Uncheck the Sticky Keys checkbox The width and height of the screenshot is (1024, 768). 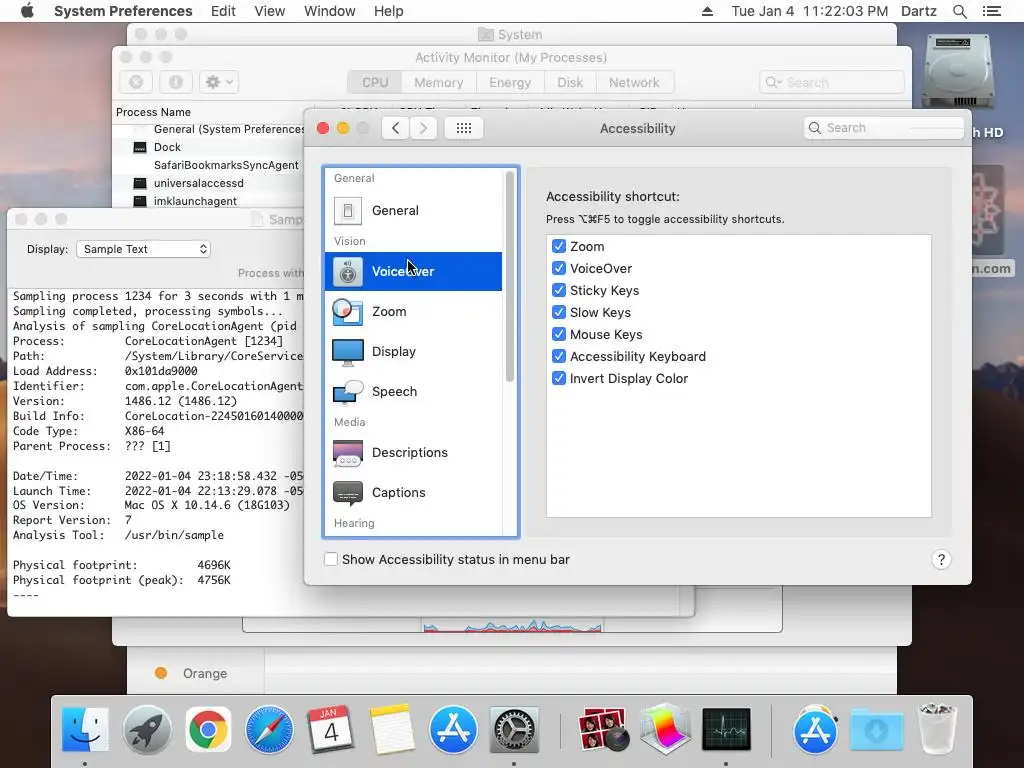(559, 290)
